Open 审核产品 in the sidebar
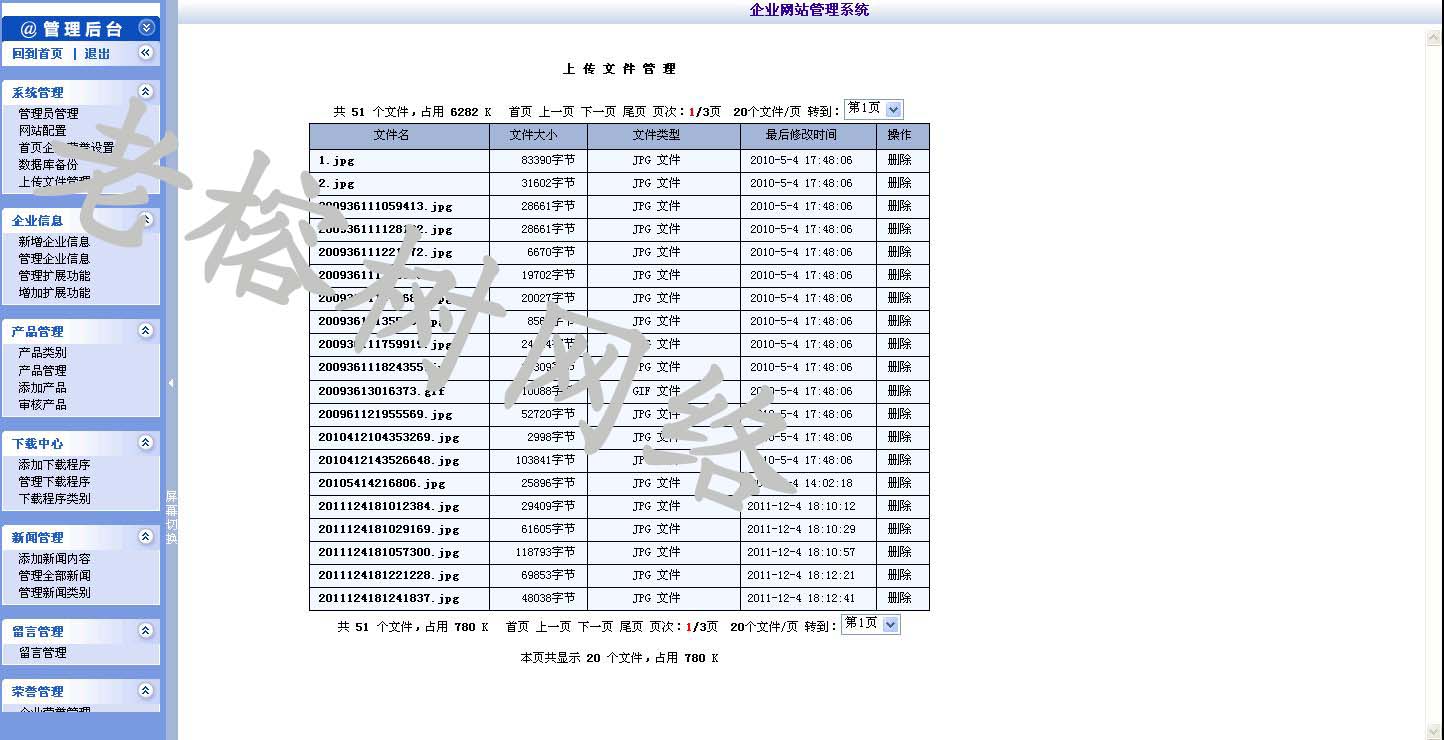The width and height of the screenshot is (1444, 740). [42, 405]
